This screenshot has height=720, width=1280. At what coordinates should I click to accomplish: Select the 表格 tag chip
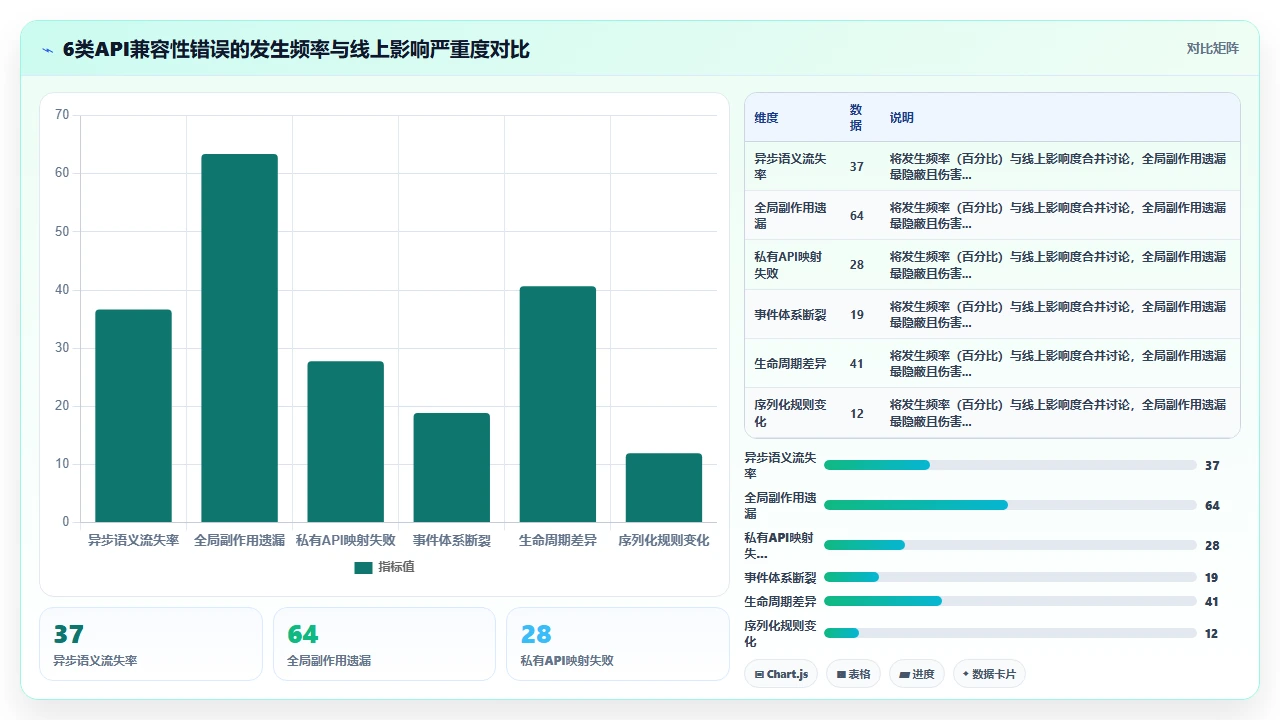pyautogui.click(x=853, y=674)
